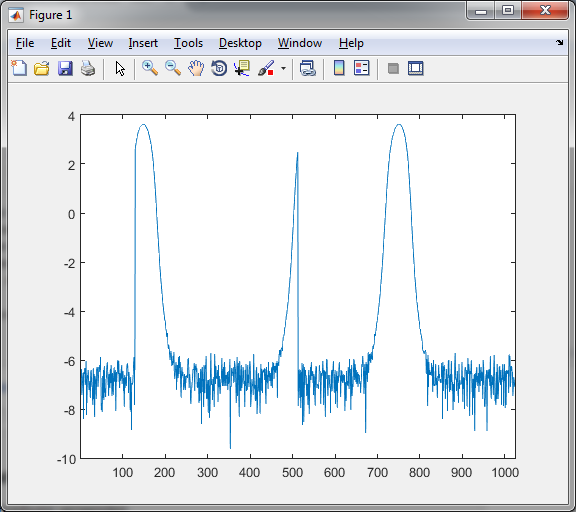
Task: Toggle the Brush data tool
Action: tap(266, 68)
